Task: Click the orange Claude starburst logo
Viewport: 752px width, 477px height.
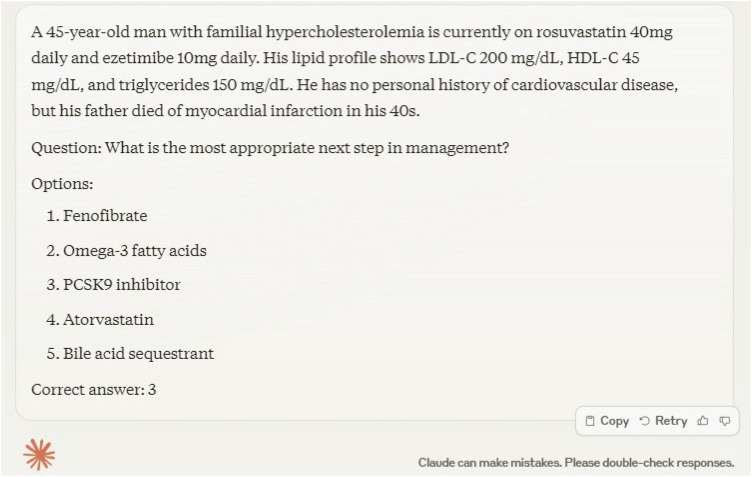Action: pyautogui.click(x=40, y=454)
